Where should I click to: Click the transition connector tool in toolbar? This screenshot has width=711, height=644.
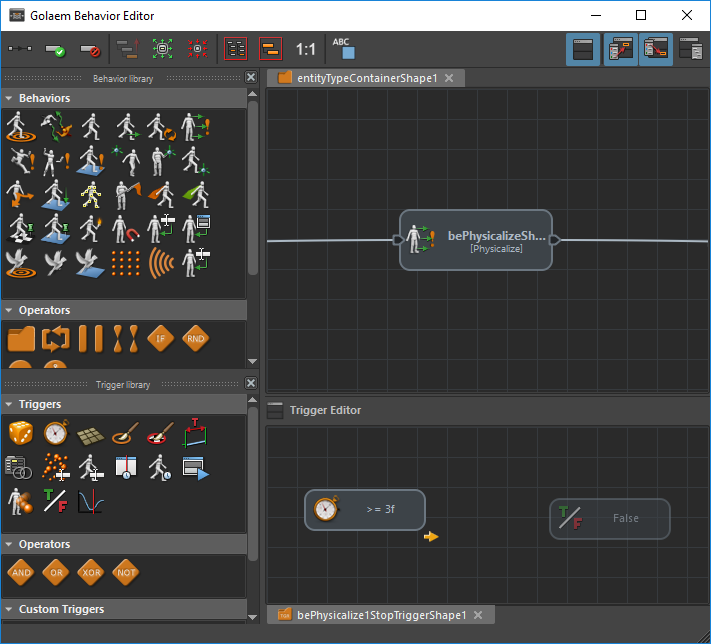tap(20, 49)
